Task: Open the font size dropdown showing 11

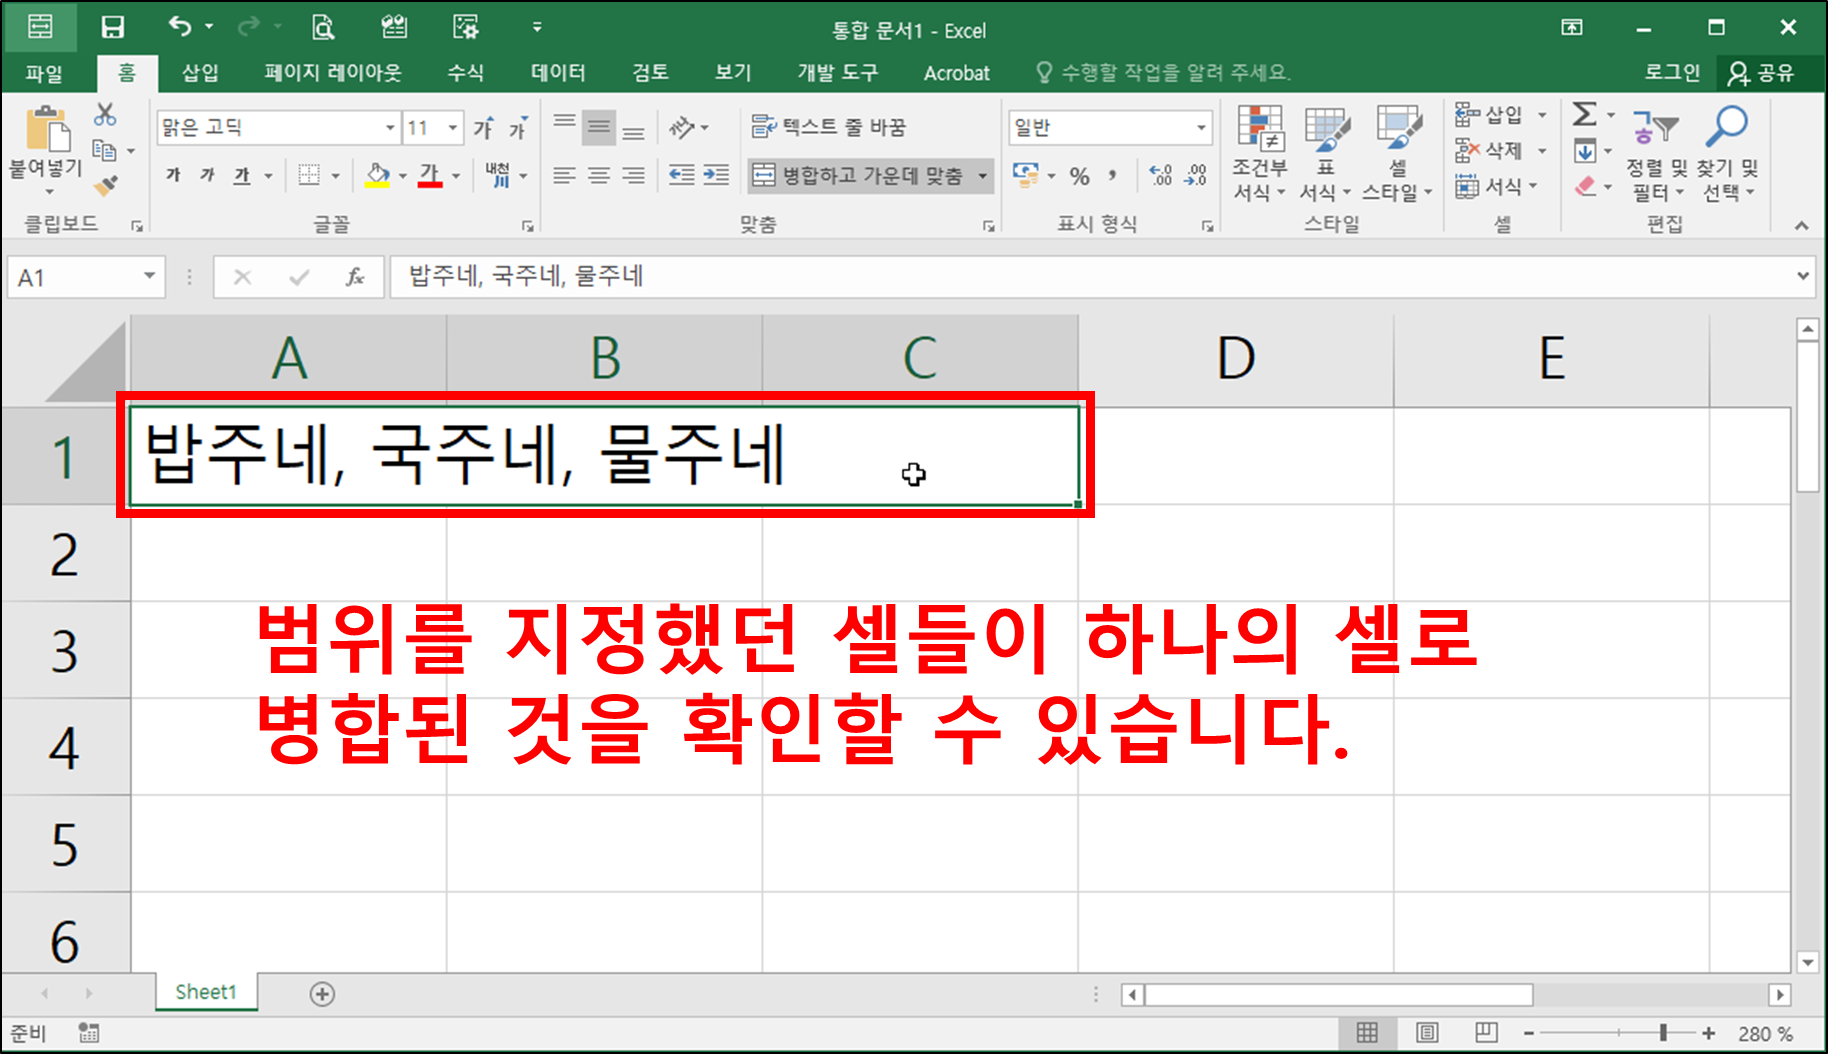Action: pyautogui.click(x=453, y=128)
